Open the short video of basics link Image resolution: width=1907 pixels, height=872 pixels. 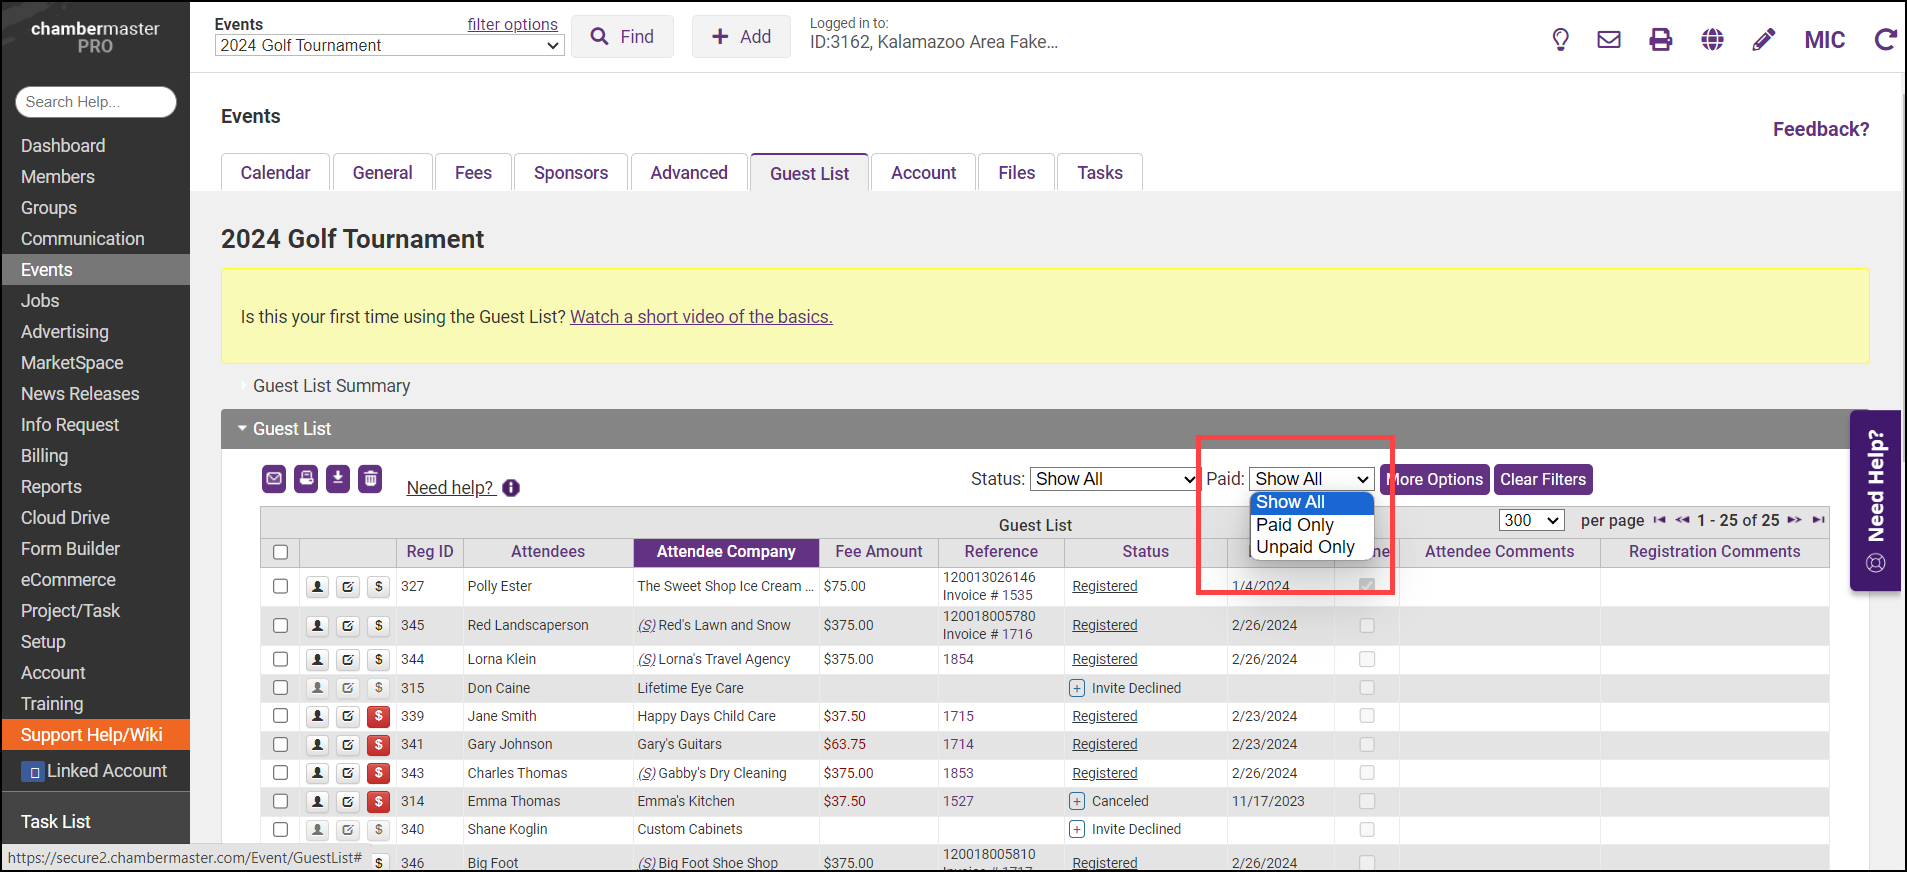pos(700,317)
